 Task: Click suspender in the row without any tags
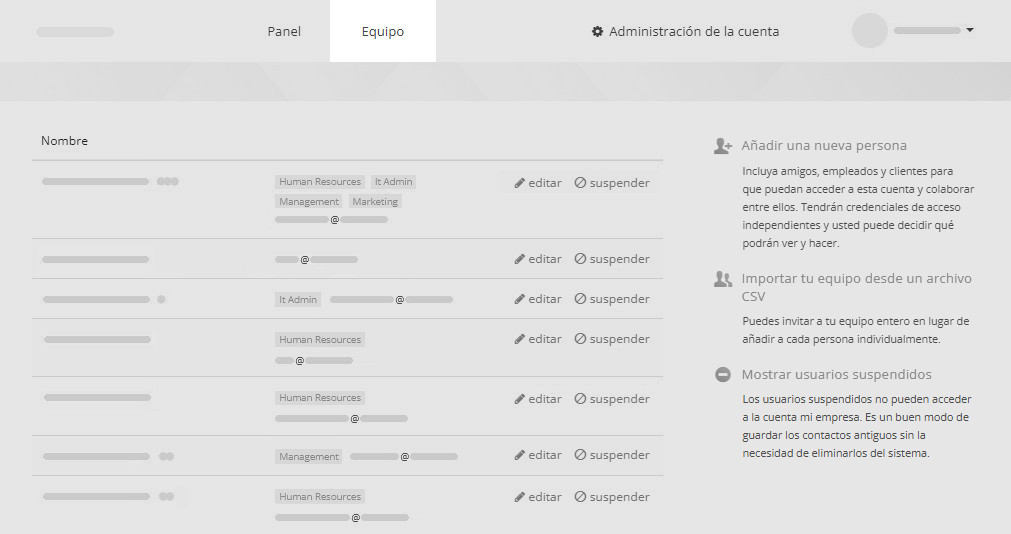[612, 259]
